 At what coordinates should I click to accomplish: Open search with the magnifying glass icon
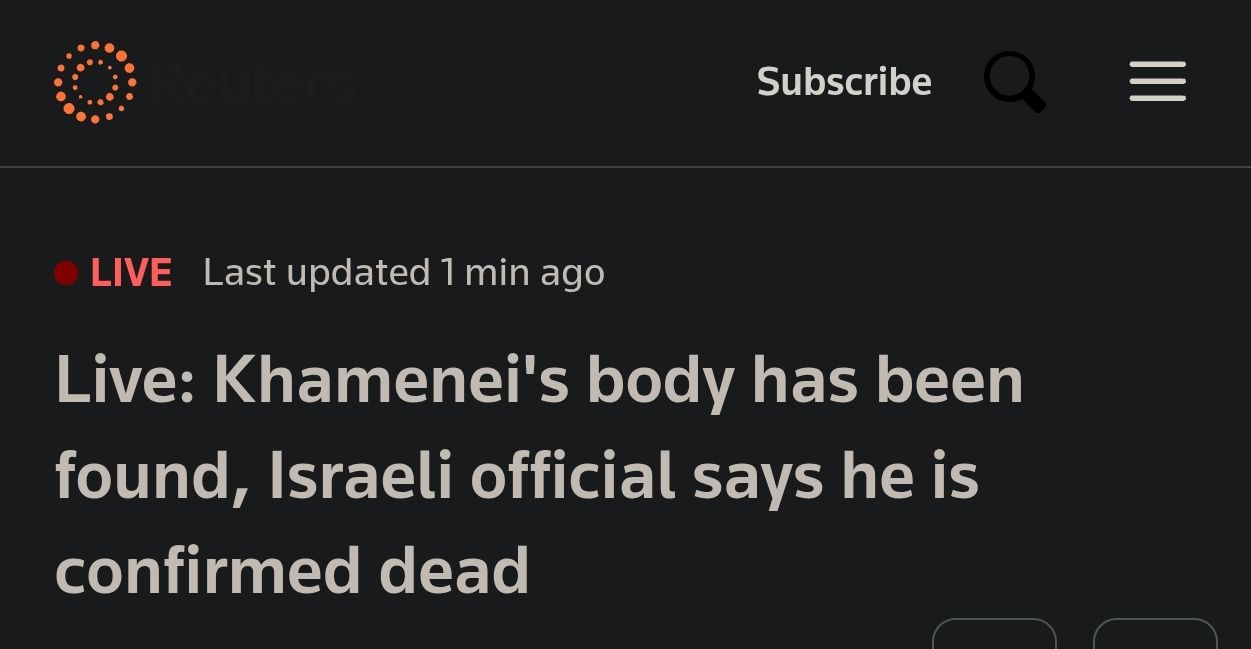[x=1014, y=82]
